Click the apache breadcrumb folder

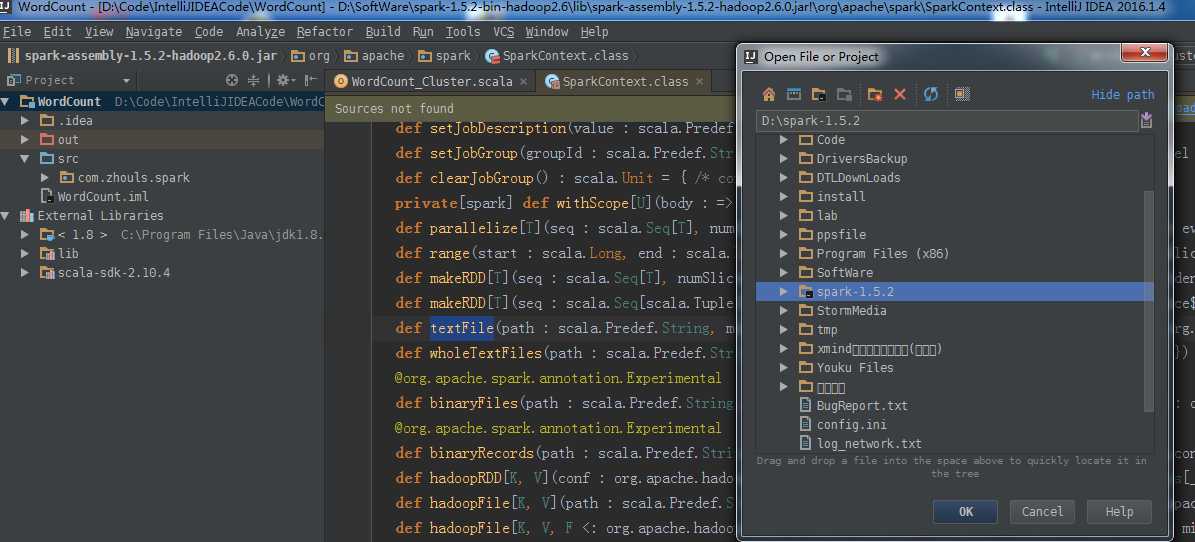374,56
